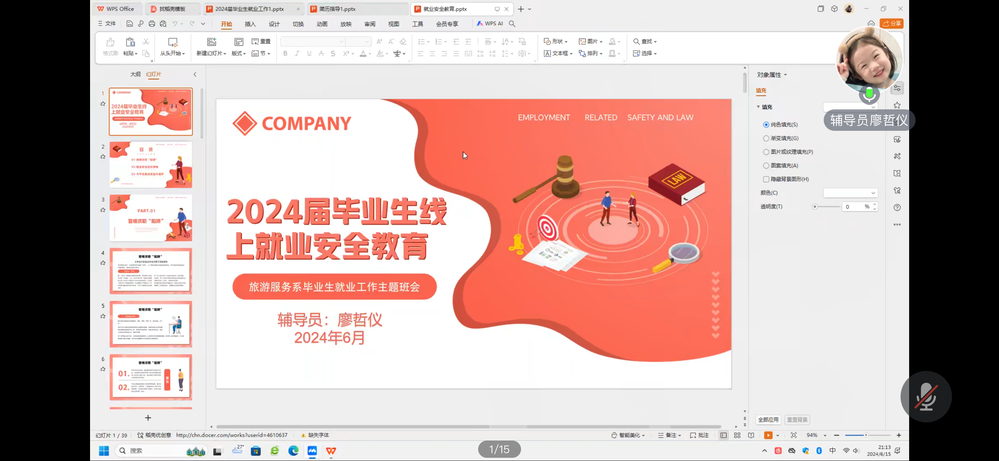Select the 渐变填充 (gradient fill) option
The height and width of the screenshot is (461, 999).
[766, 139]
